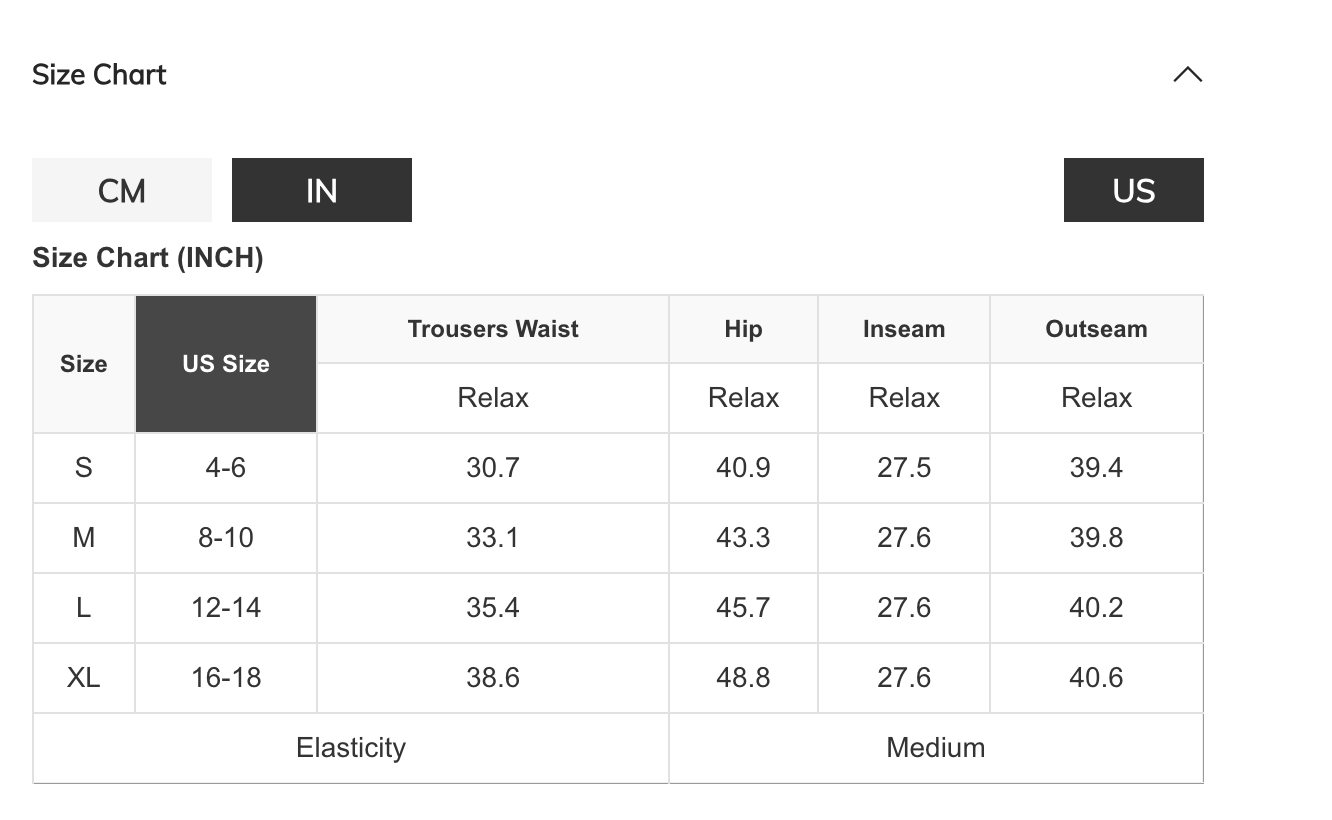The image size is (1332, 820).
Task: Click the 4-6 US size cell
Action: click(x=226, y=468)
